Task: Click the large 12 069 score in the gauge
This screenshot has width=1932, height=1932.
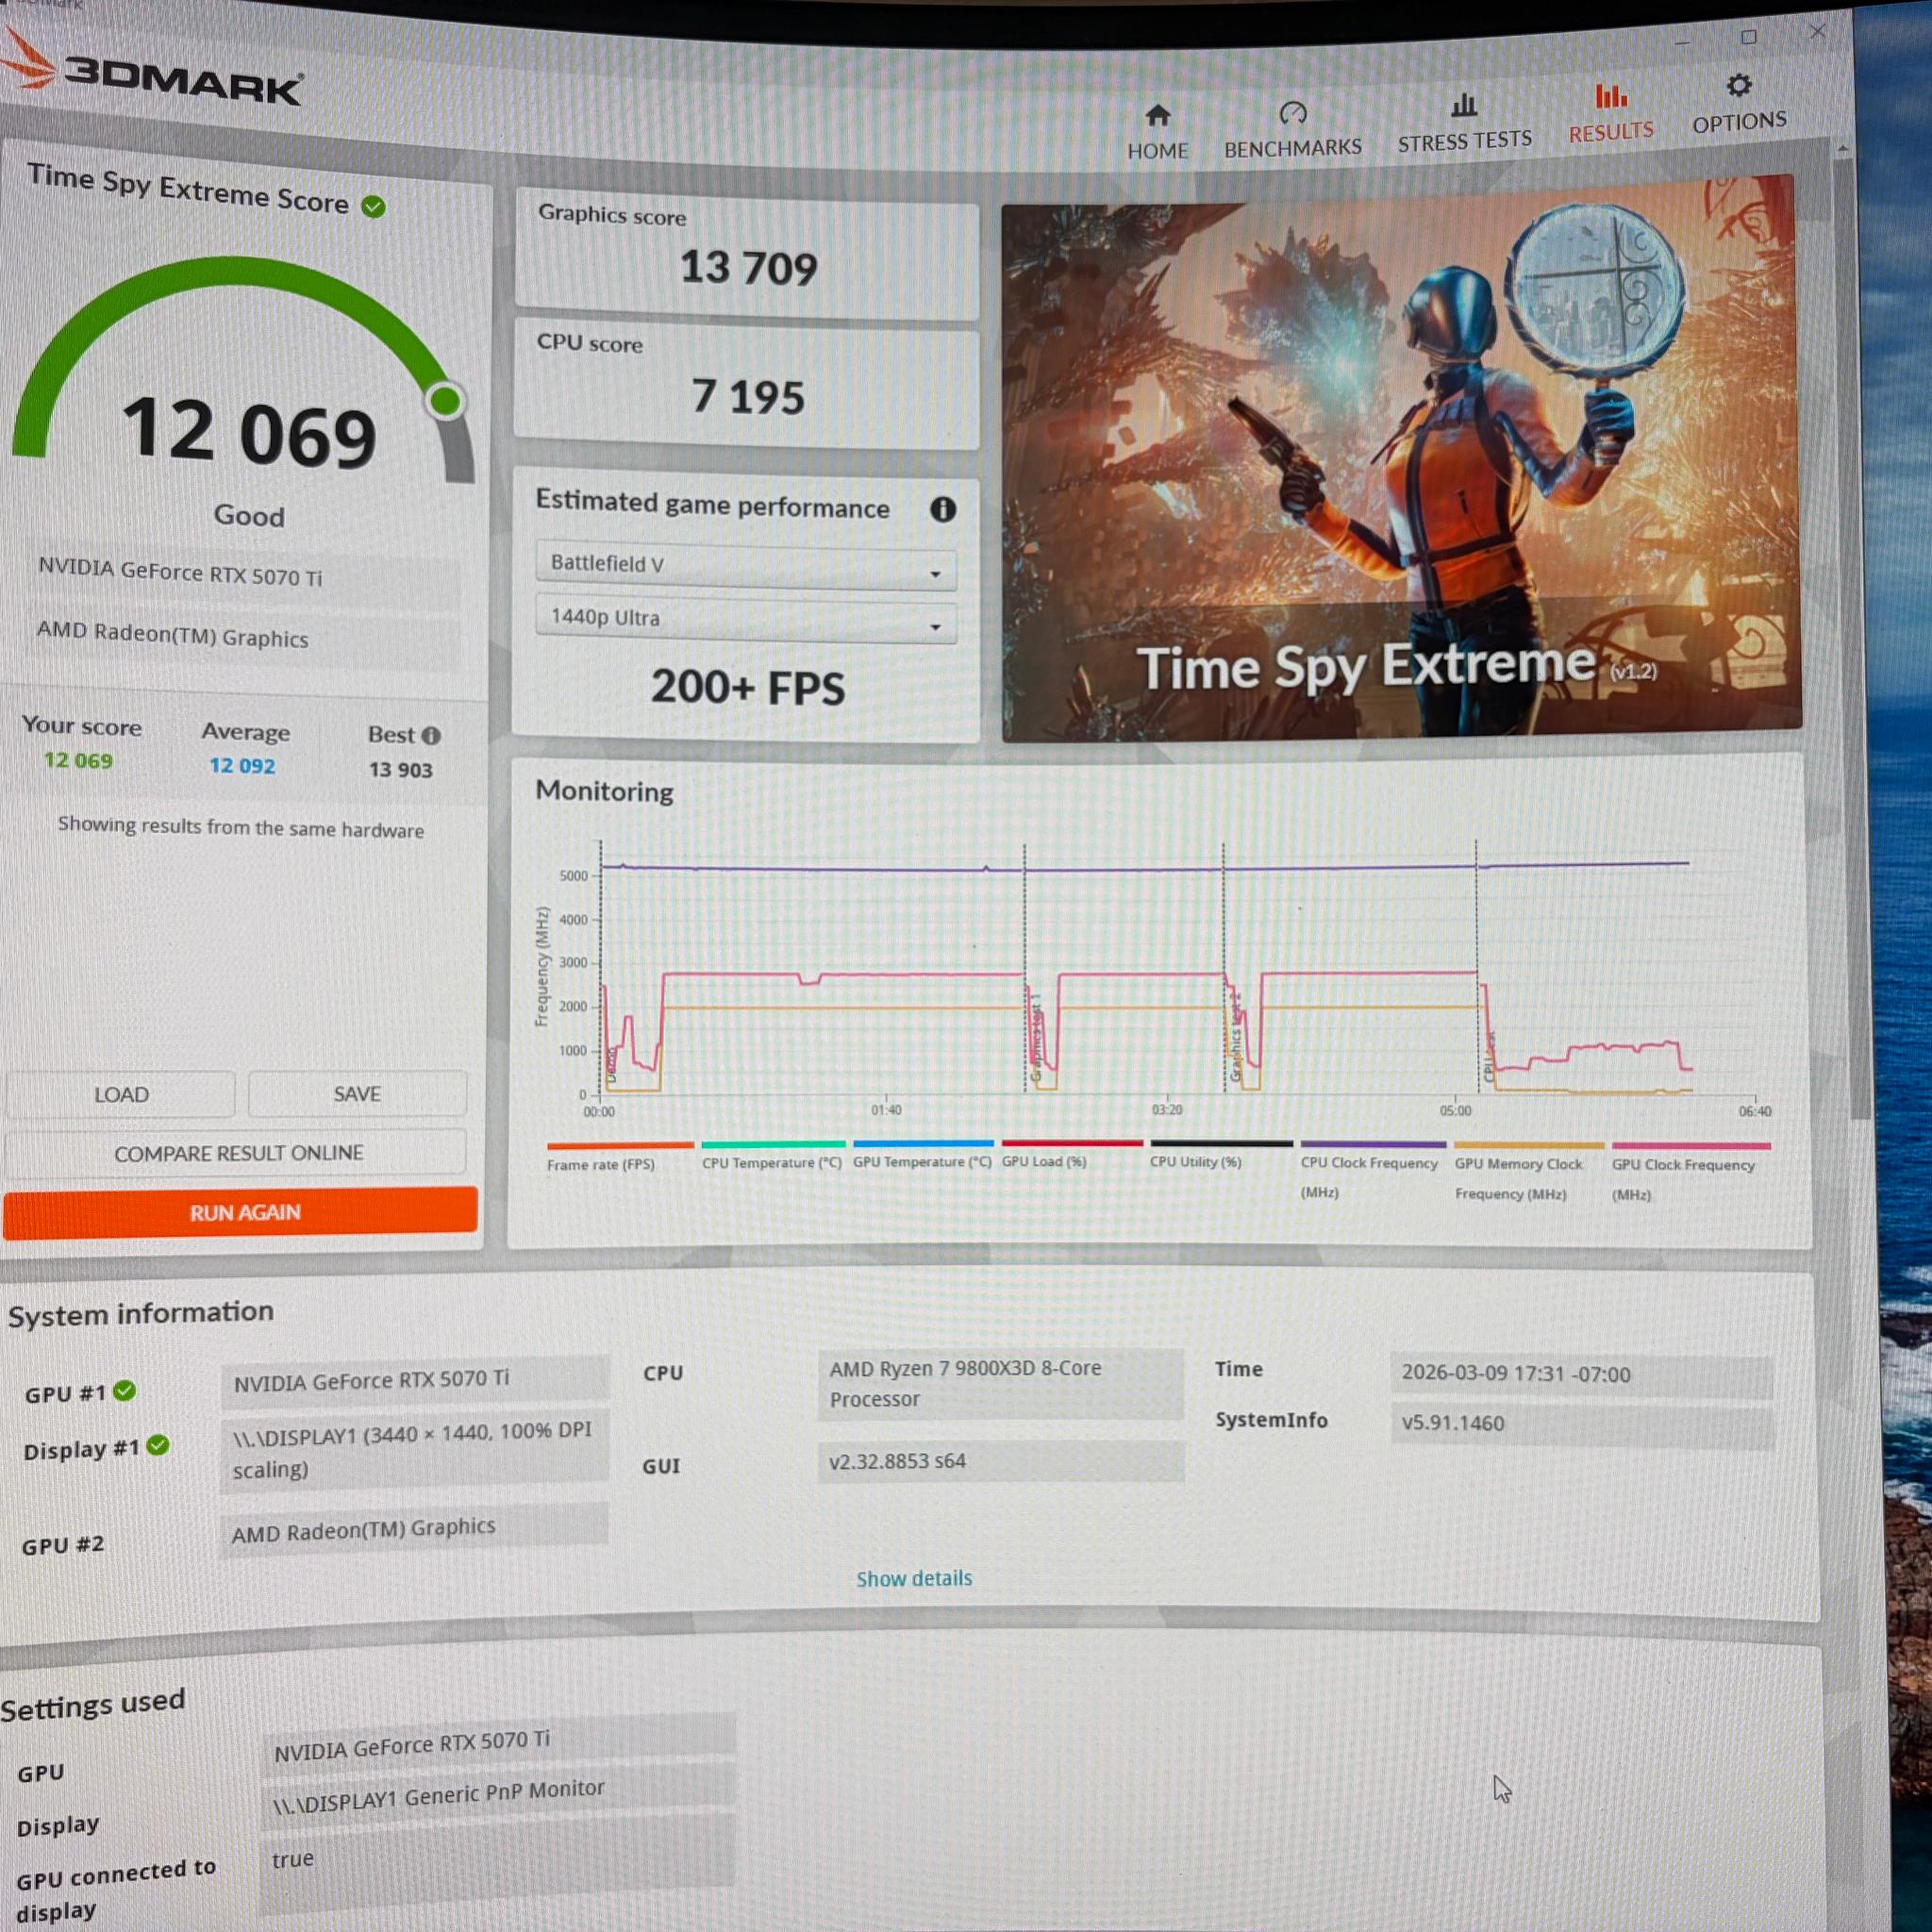Action: tap(249, 431)
